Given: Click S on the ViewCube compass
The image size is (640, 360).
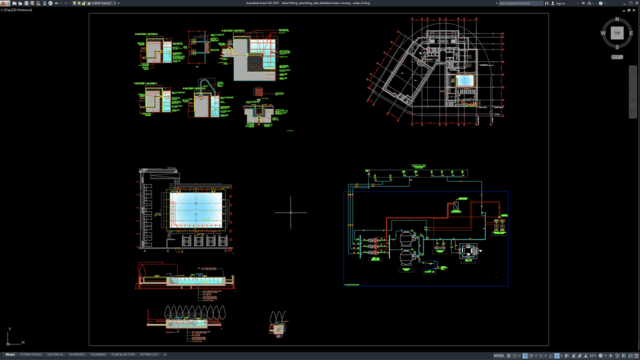Looking at the screenshot, I should [617, 47].
